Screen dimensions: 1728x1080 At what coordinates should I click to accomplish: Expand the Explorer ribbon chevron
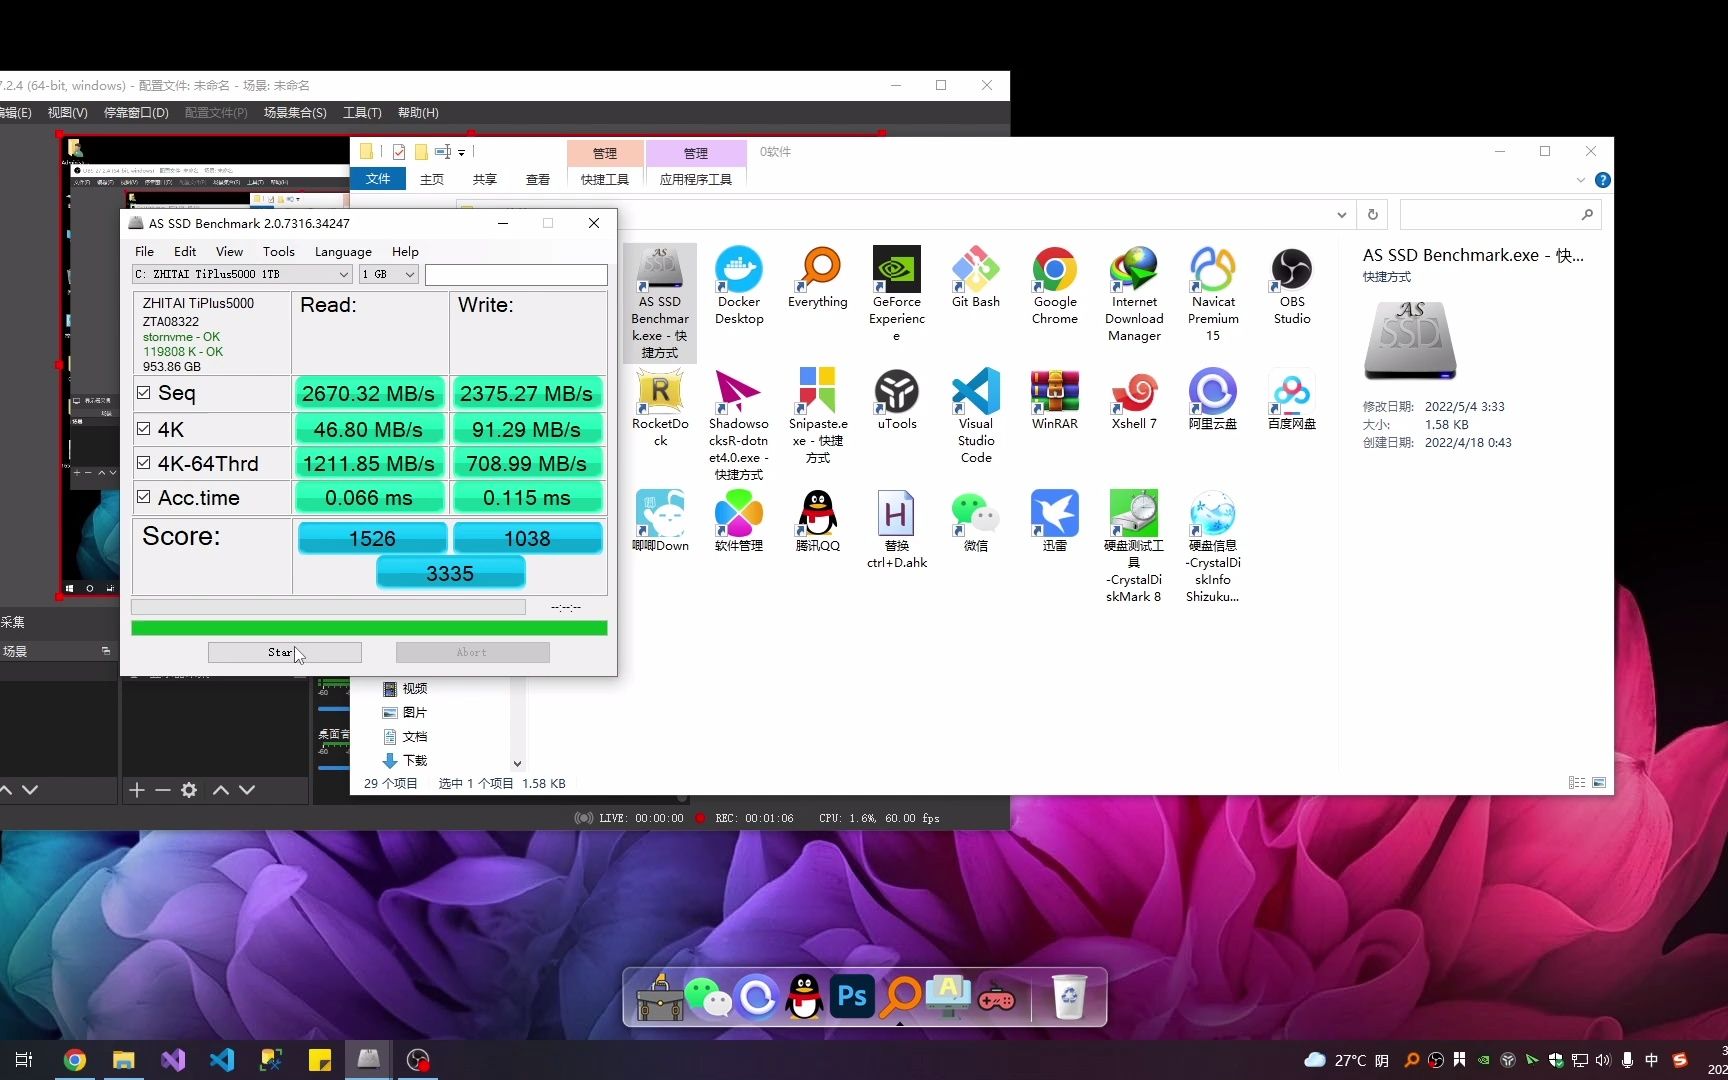[x=1580, y=180]
